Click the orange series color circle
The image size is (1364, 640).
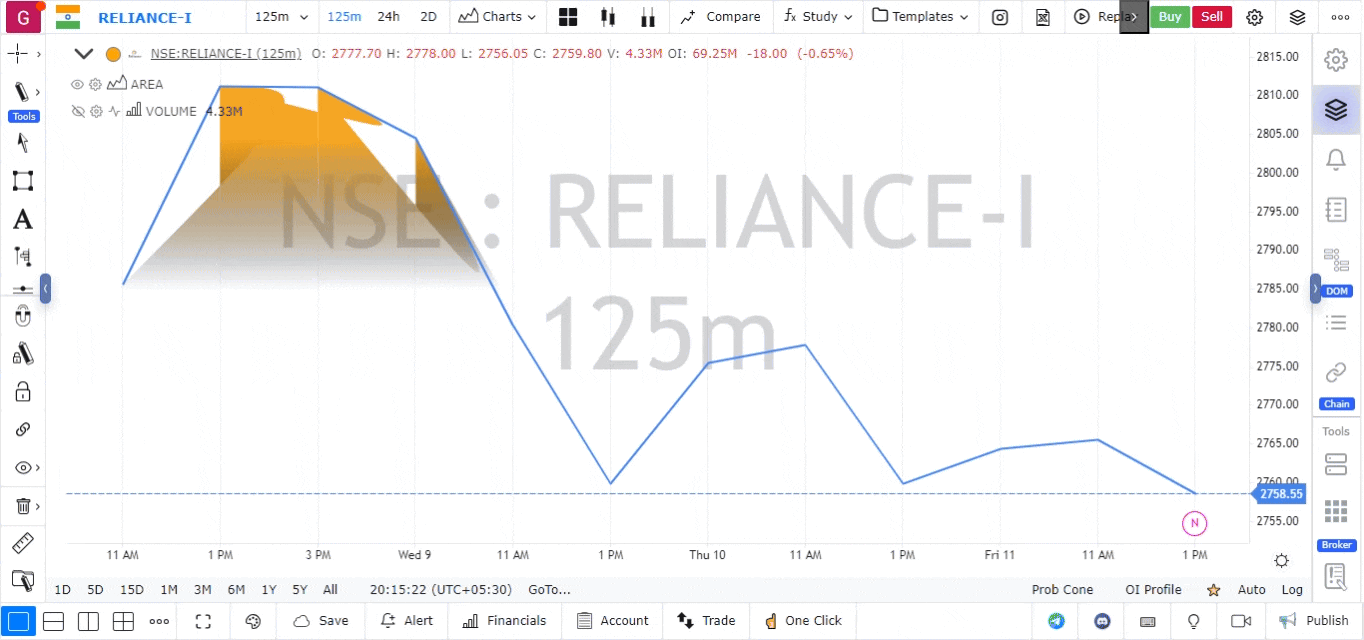[113, 54]
